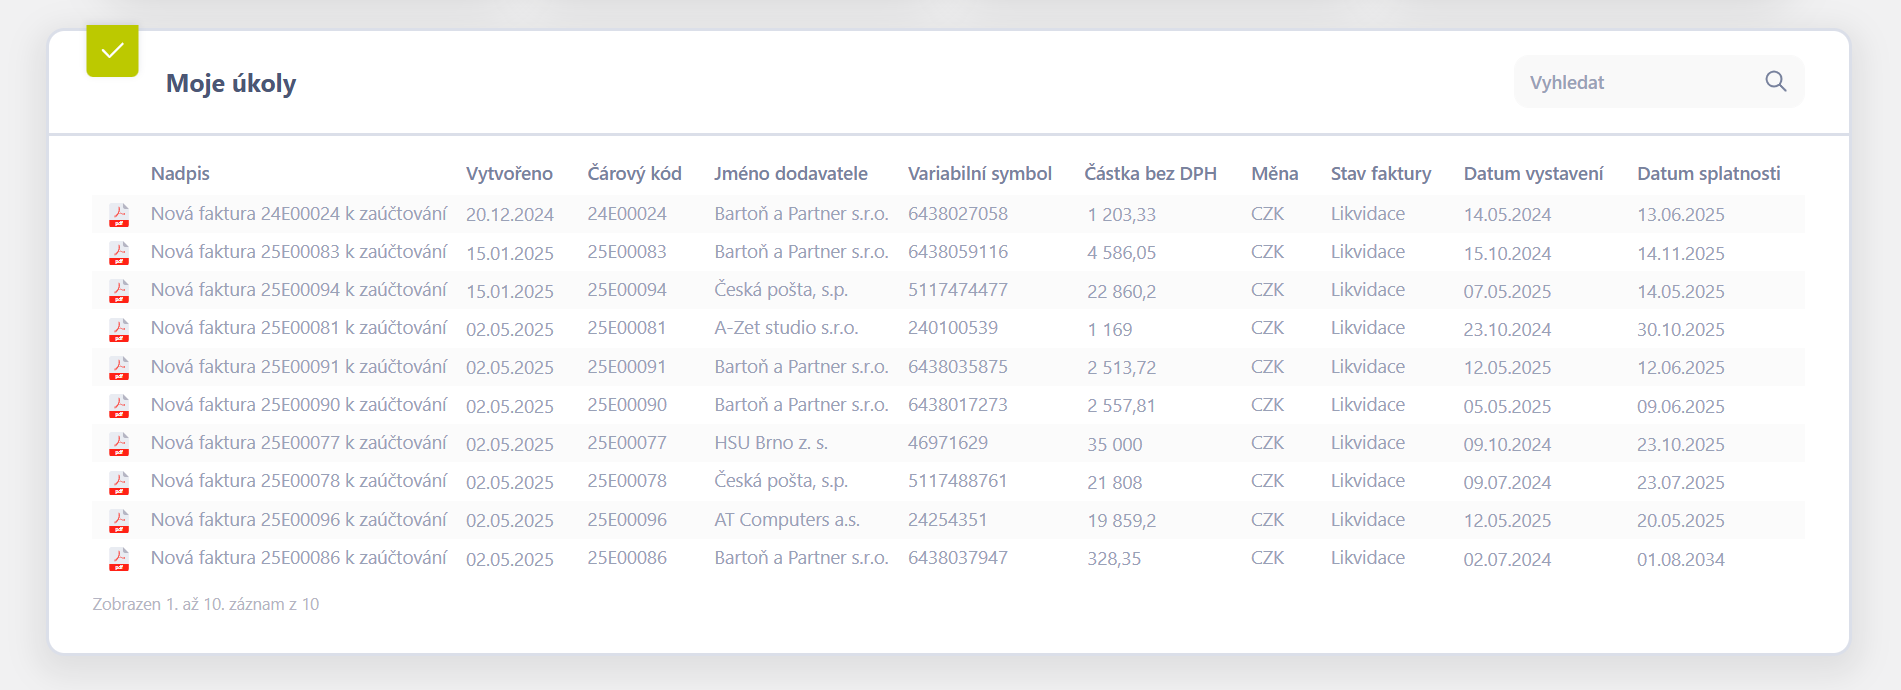Open PDF icon for invoice 25E00086
The height and width of the screenshot is (690, 1901).
point(119,559)
